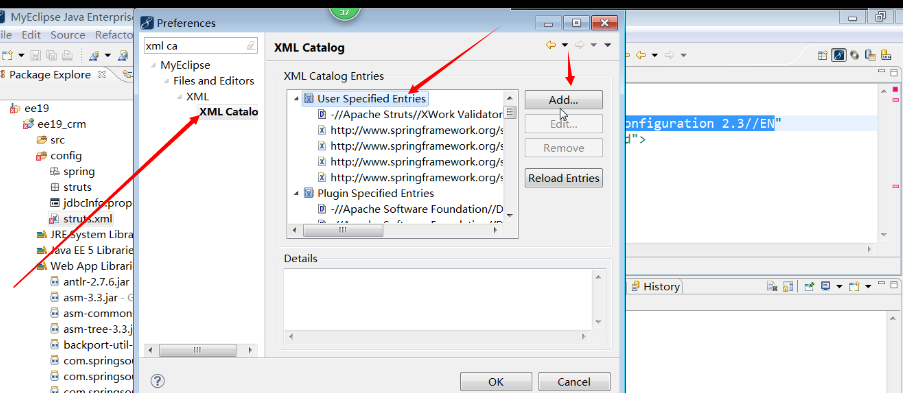Select JRE System Library node
903x393 pixels.
(x=85, y=235)
